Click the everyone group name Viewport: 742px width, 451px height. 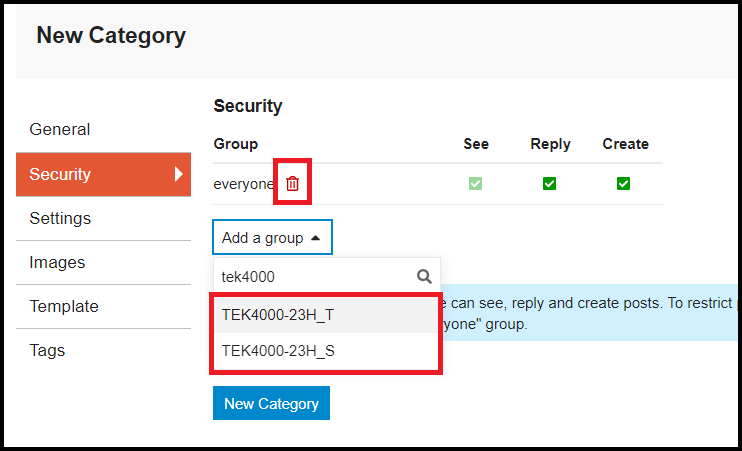[x=243, y=184]
